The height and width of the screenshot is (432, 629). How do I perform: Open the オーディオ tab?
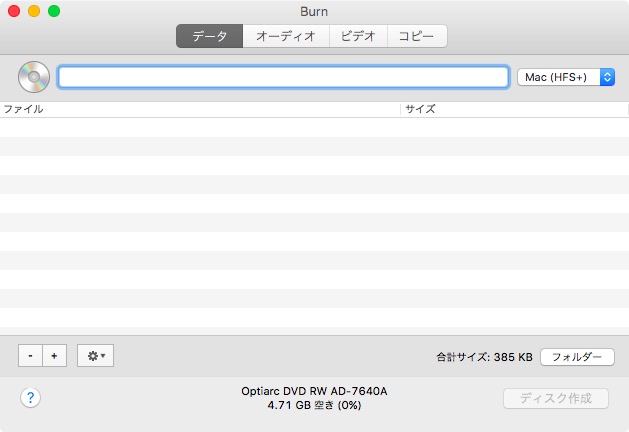[285, 36]
